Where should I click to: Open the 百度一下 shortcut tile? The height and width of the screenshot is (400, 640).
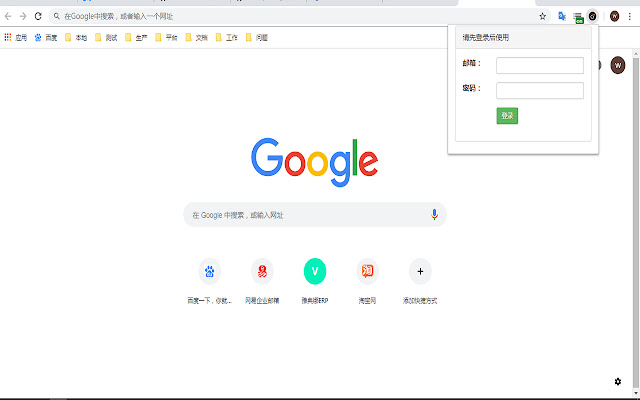[209, 282]
